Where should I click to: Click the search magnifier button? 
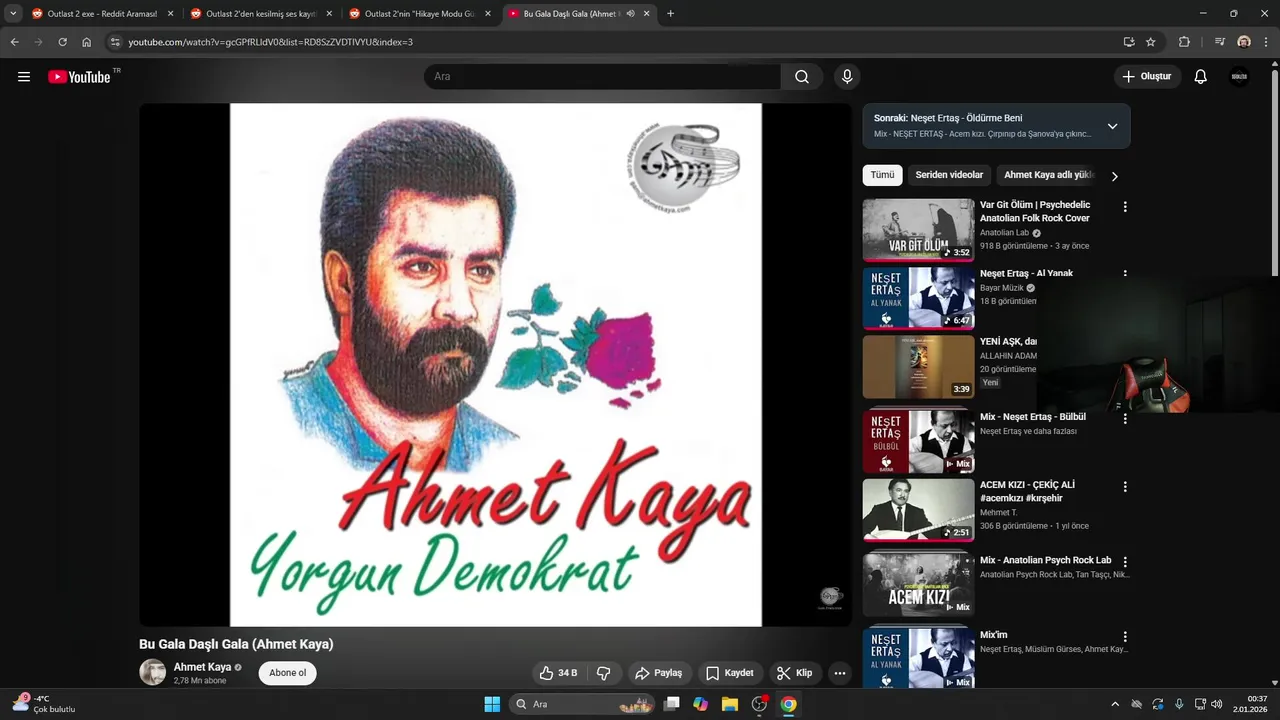click(x=802, y=77)
